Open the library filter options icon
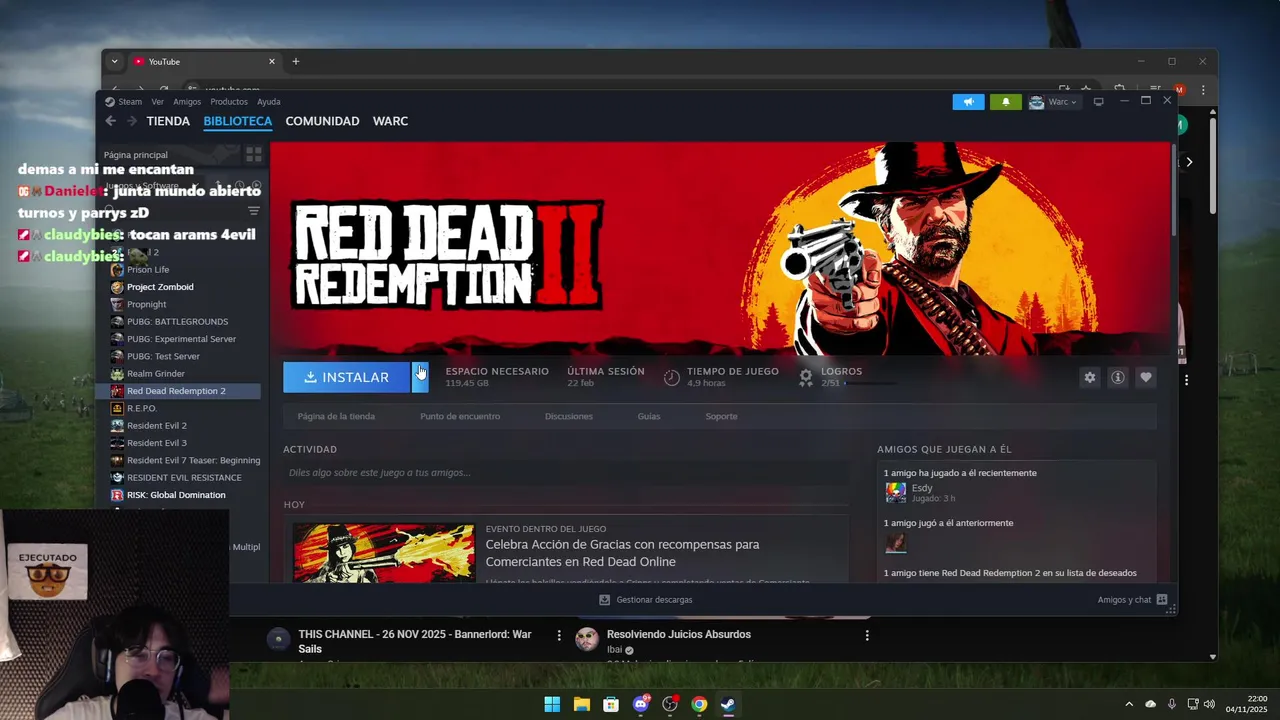The image size is (1280, 720). point(254,211)
